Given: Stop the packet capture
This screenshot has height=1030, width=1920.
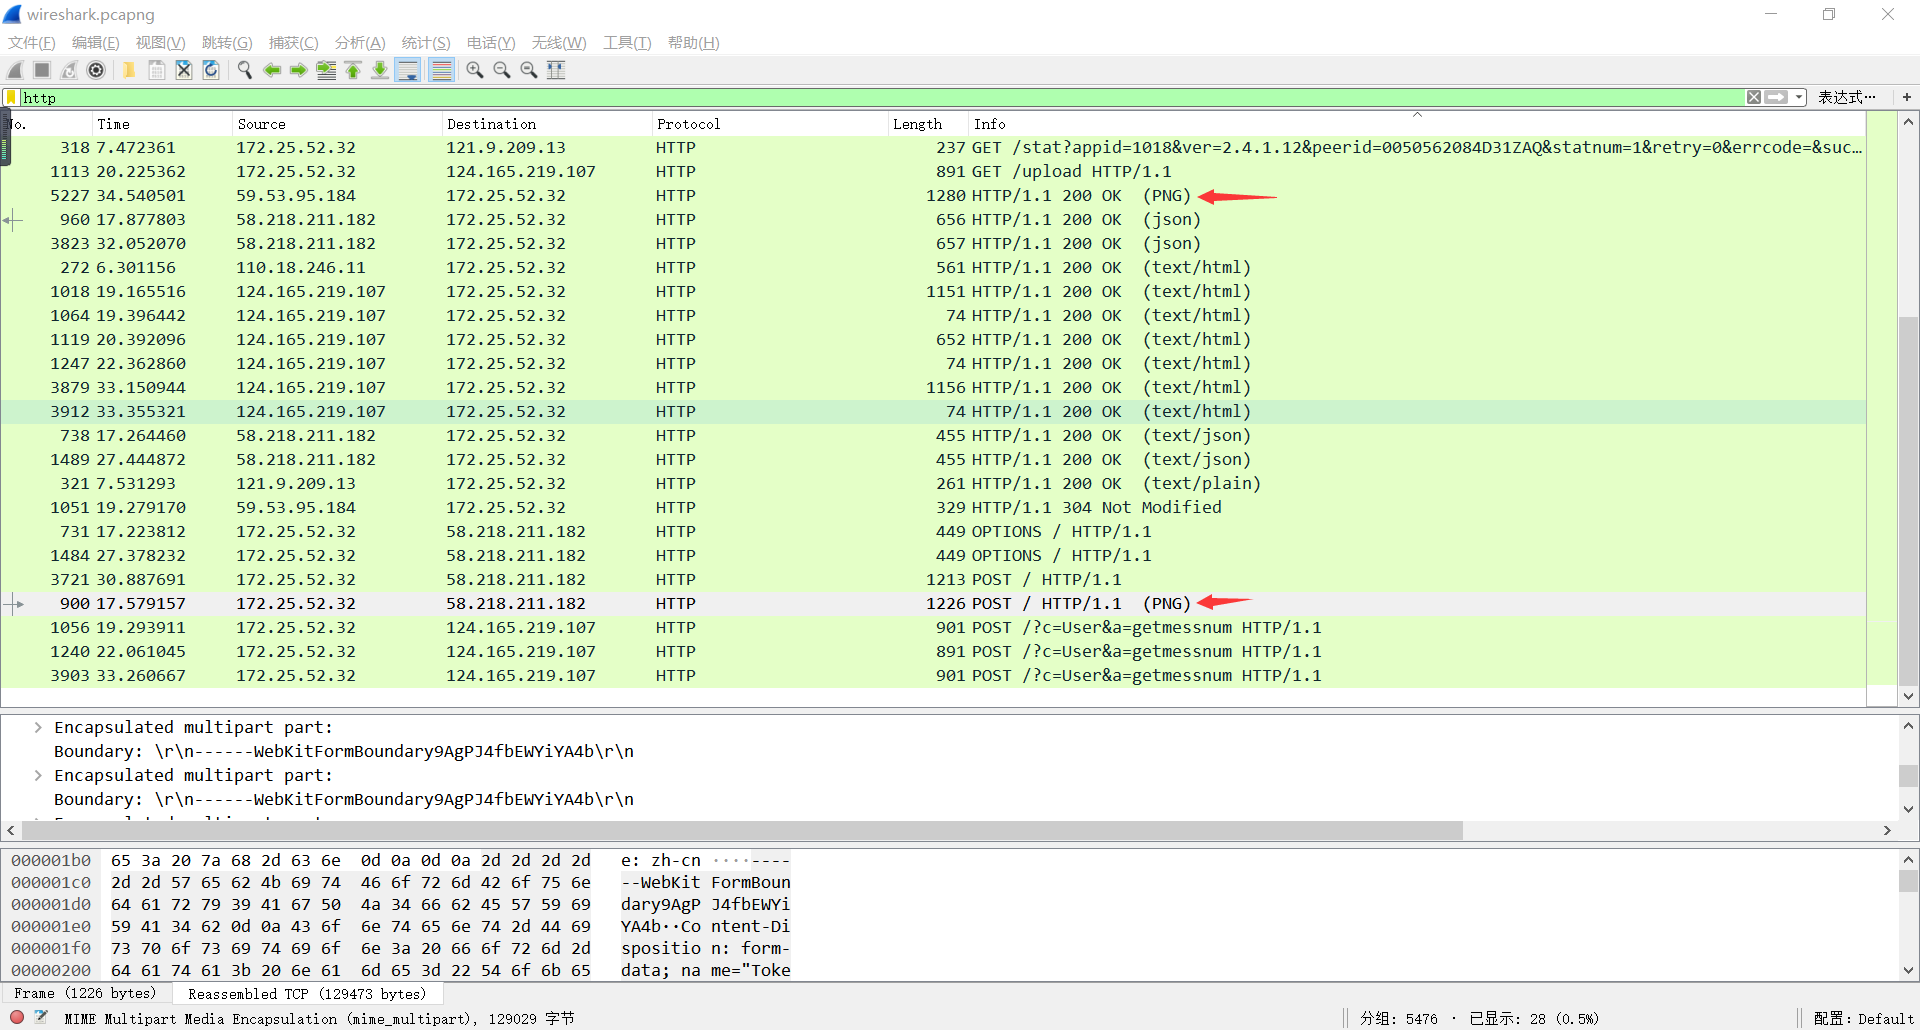Looking at the screenshot, I should click(42, 70).
